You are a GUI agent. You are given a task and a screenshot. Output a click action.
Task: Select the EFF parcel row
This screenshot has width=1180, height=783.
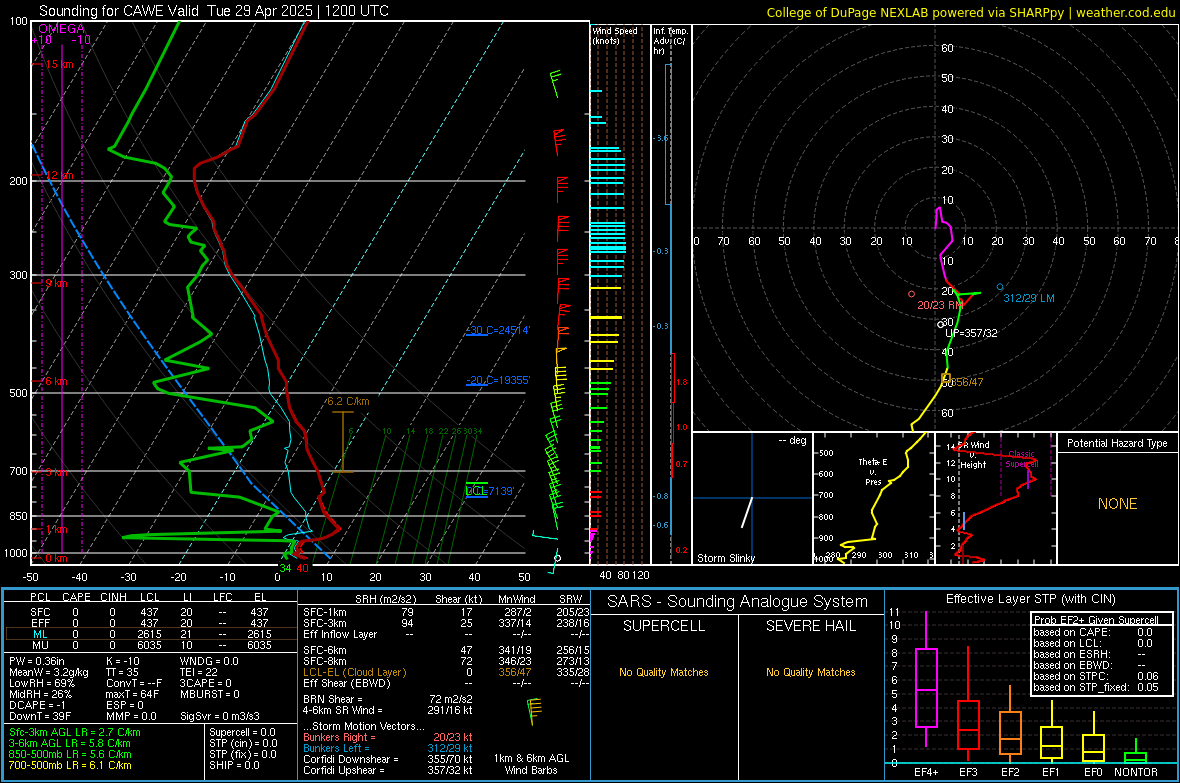pyautogui.click(x=151, y=623)
